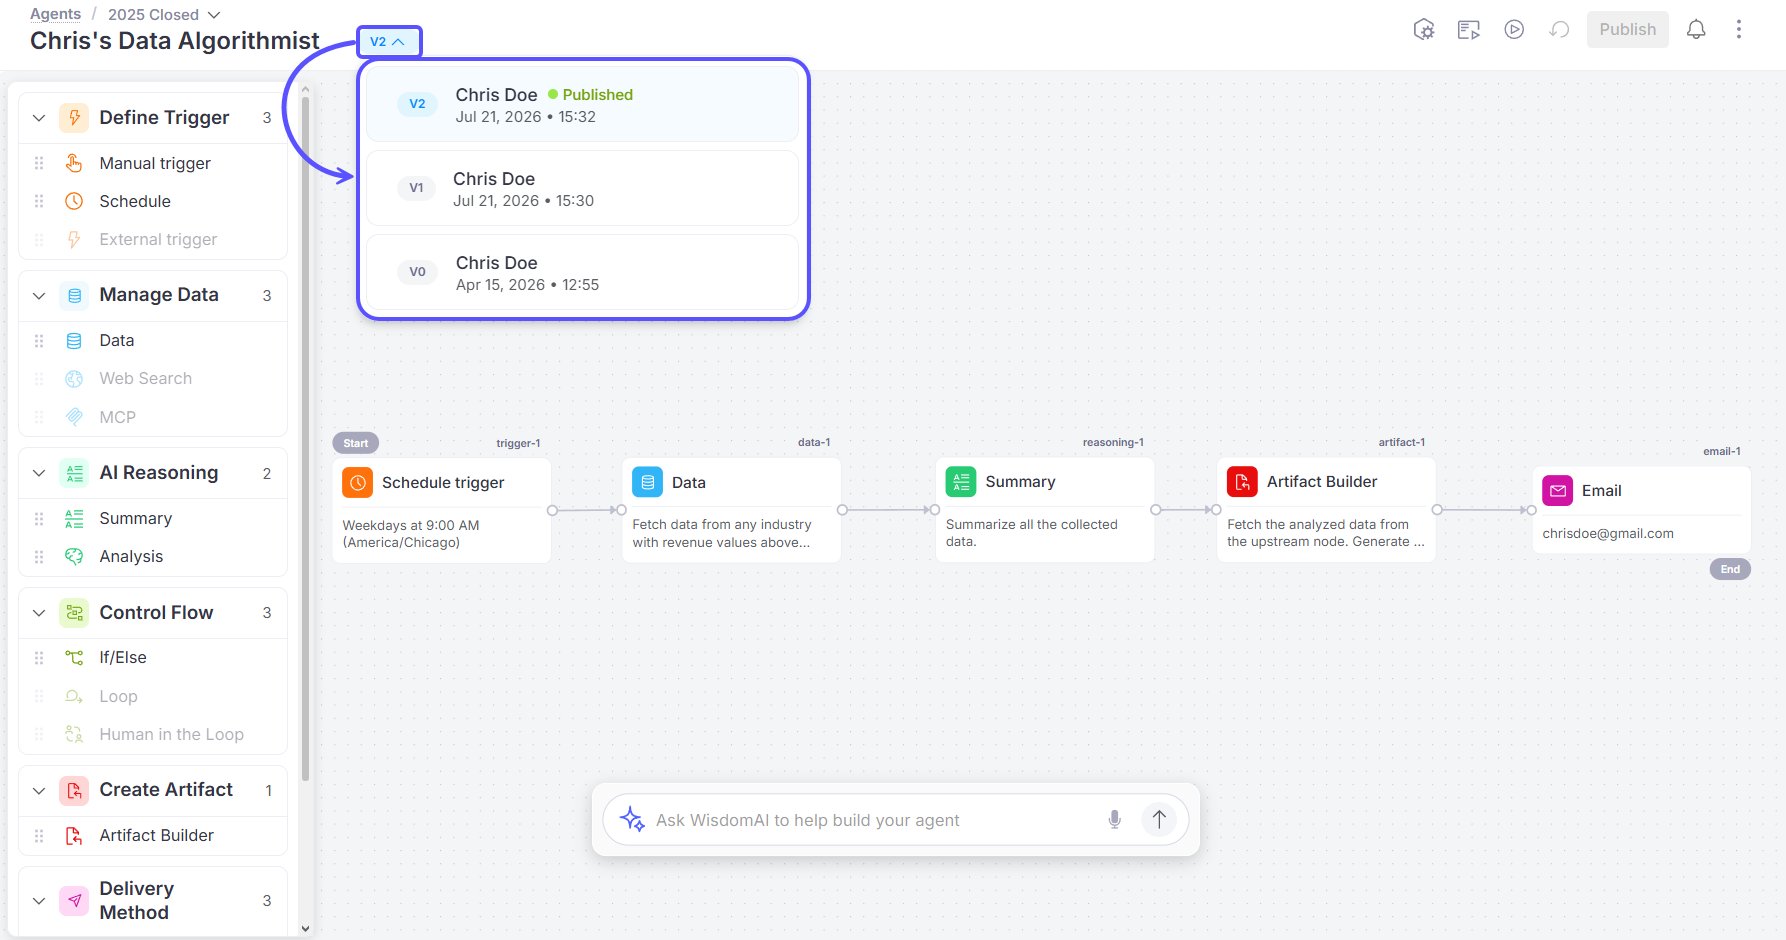1786x940 pixels.
Task: Click the Email node envelope icon
Action: click(x=1557, y=491)
